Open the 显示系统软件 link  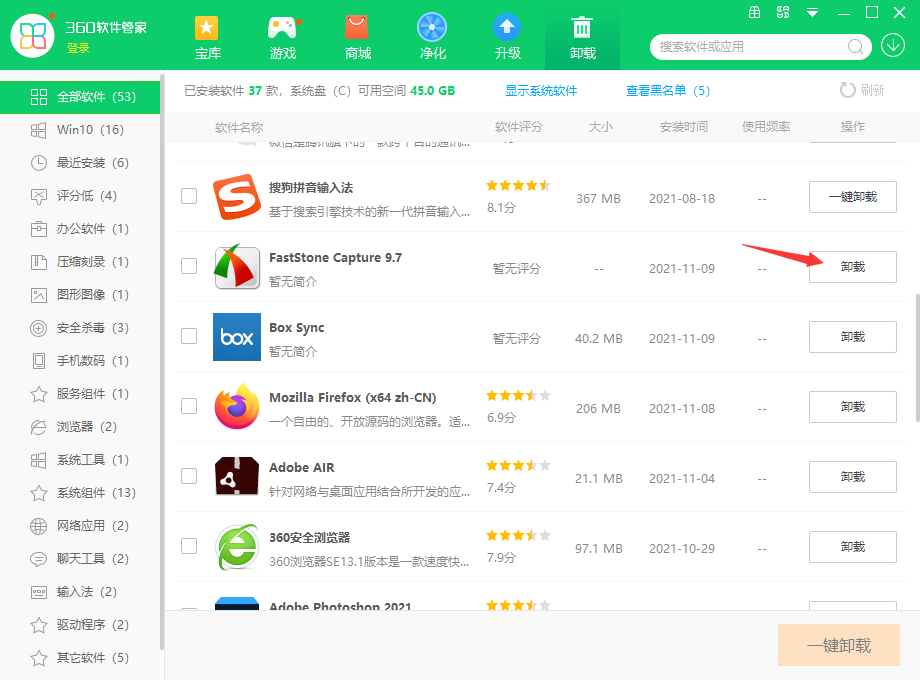point(541,91)
